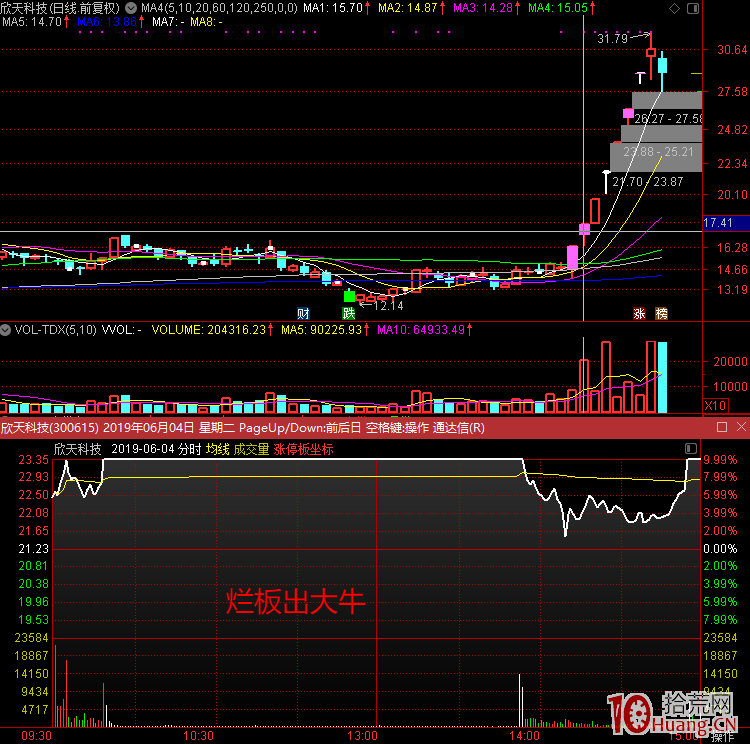Click the 21.23 previous close price label

33,549
